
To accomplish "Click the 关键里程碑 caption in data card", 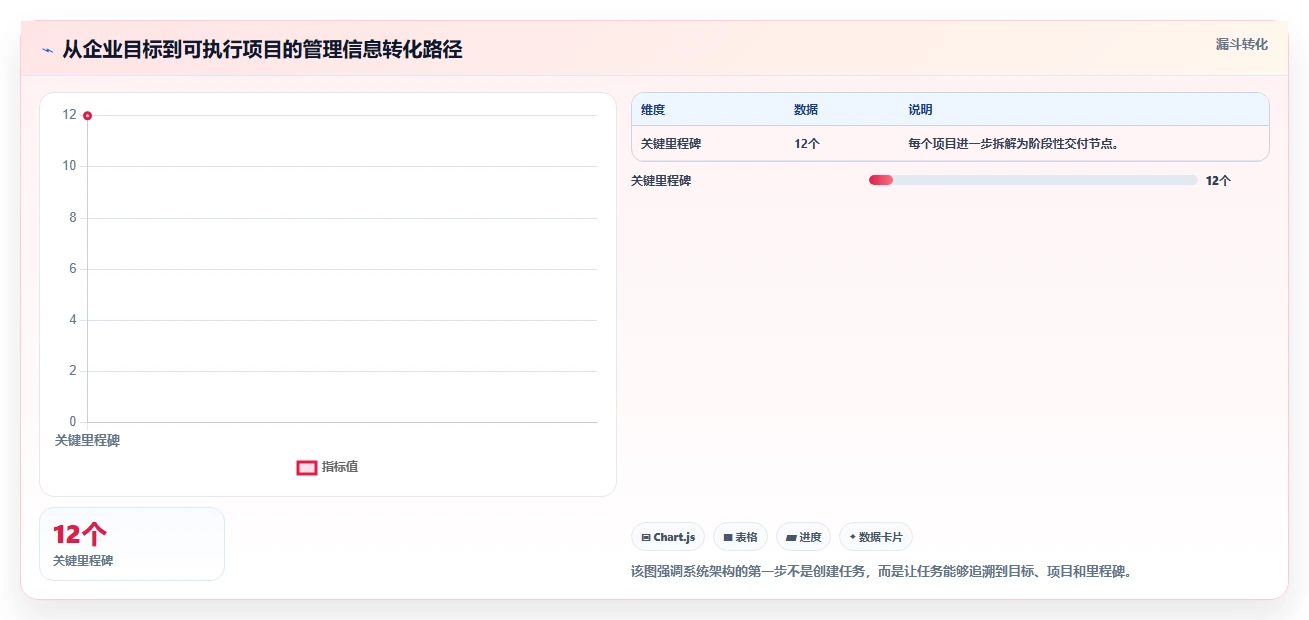I will click(83, 561).
